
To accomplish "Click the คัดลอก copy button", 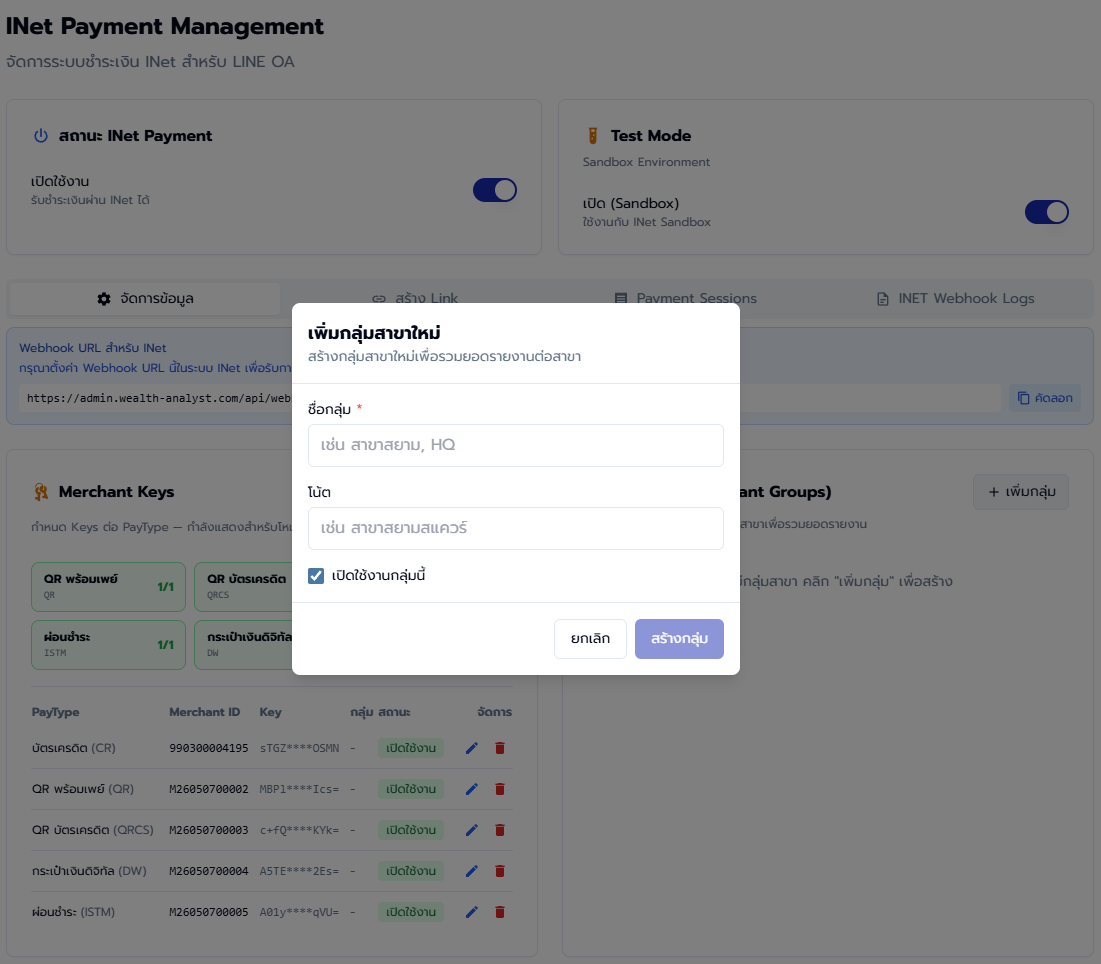I will coord(1045,398).
